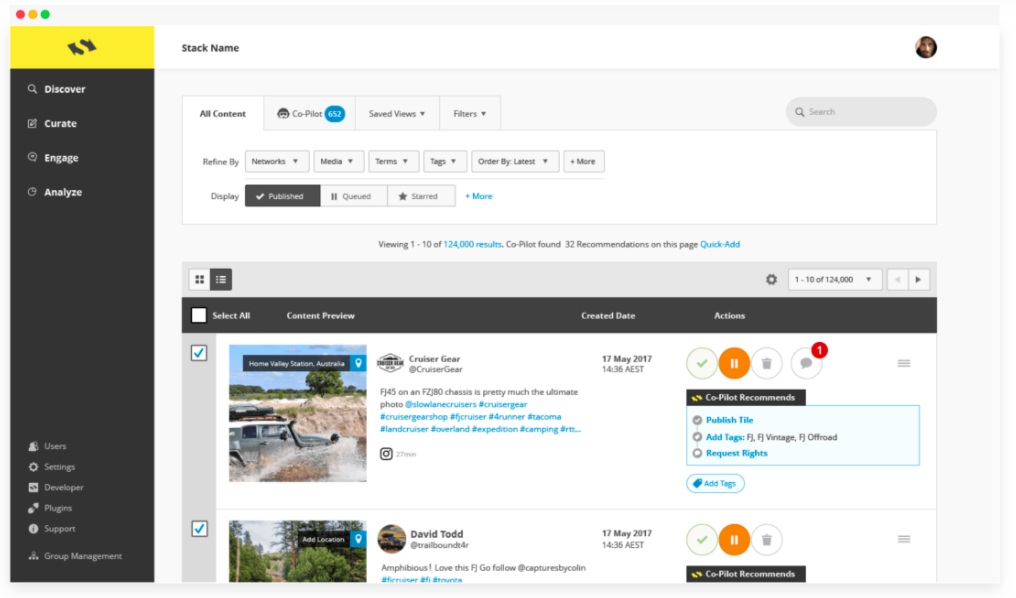Delete the Cruiser Gear post via trash icon
Screen dimensions: 1016x598
coord(767,362)
